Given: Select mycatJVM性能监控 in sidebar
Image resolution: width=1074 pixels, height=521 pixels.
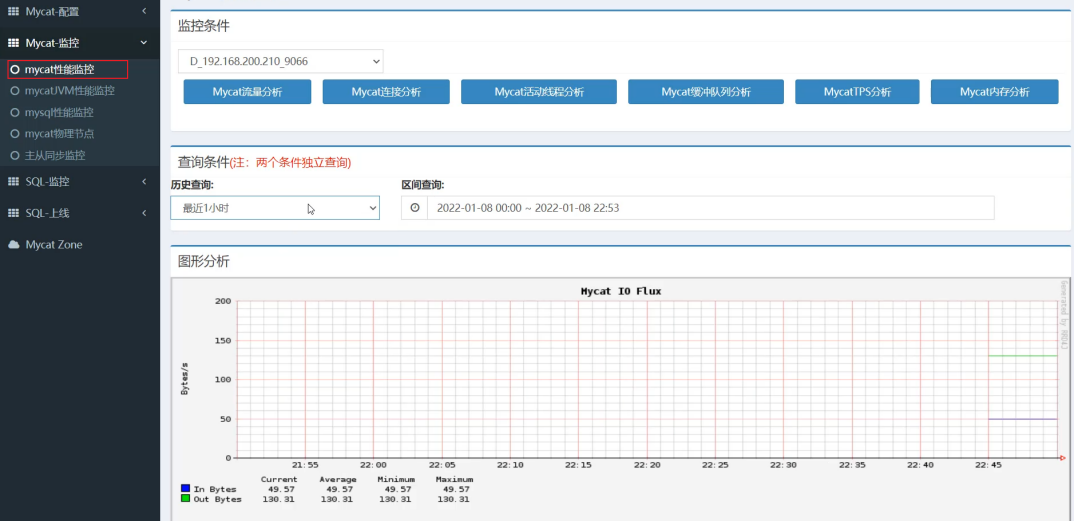Looking at the screenshot, I should [69, 90].
